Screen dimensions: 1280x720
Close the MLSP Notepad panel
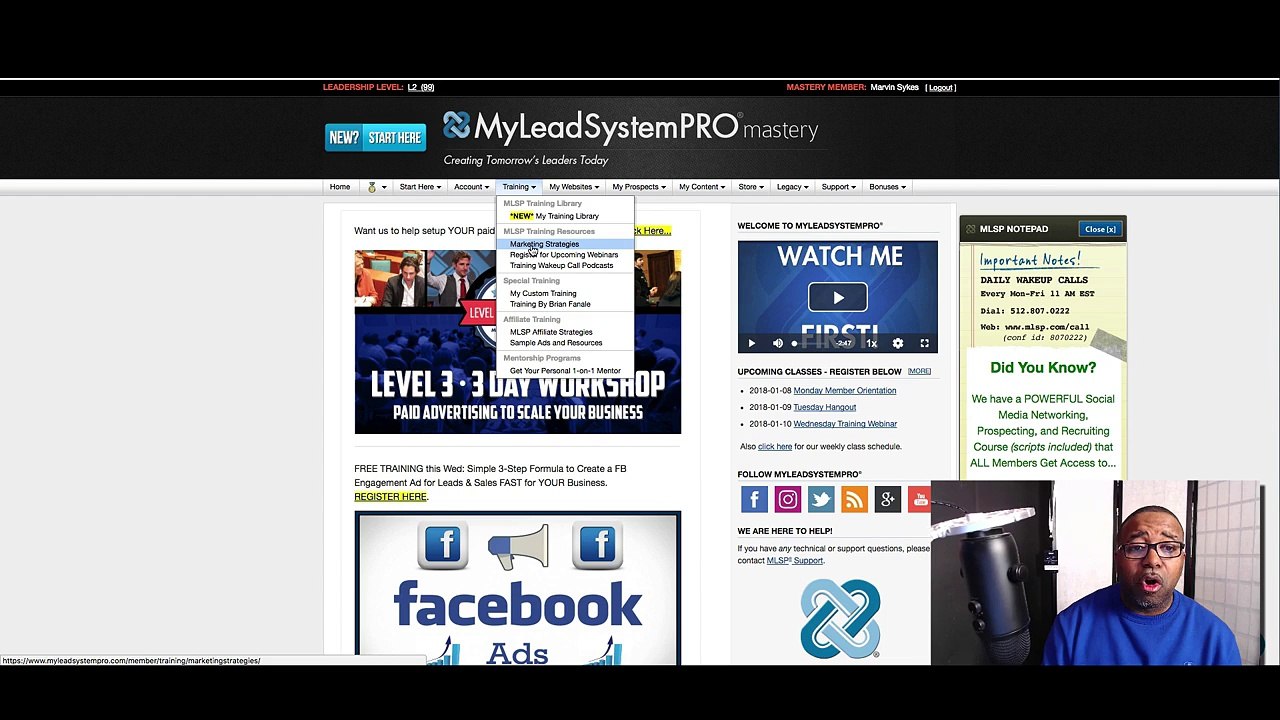[1100, 229]
